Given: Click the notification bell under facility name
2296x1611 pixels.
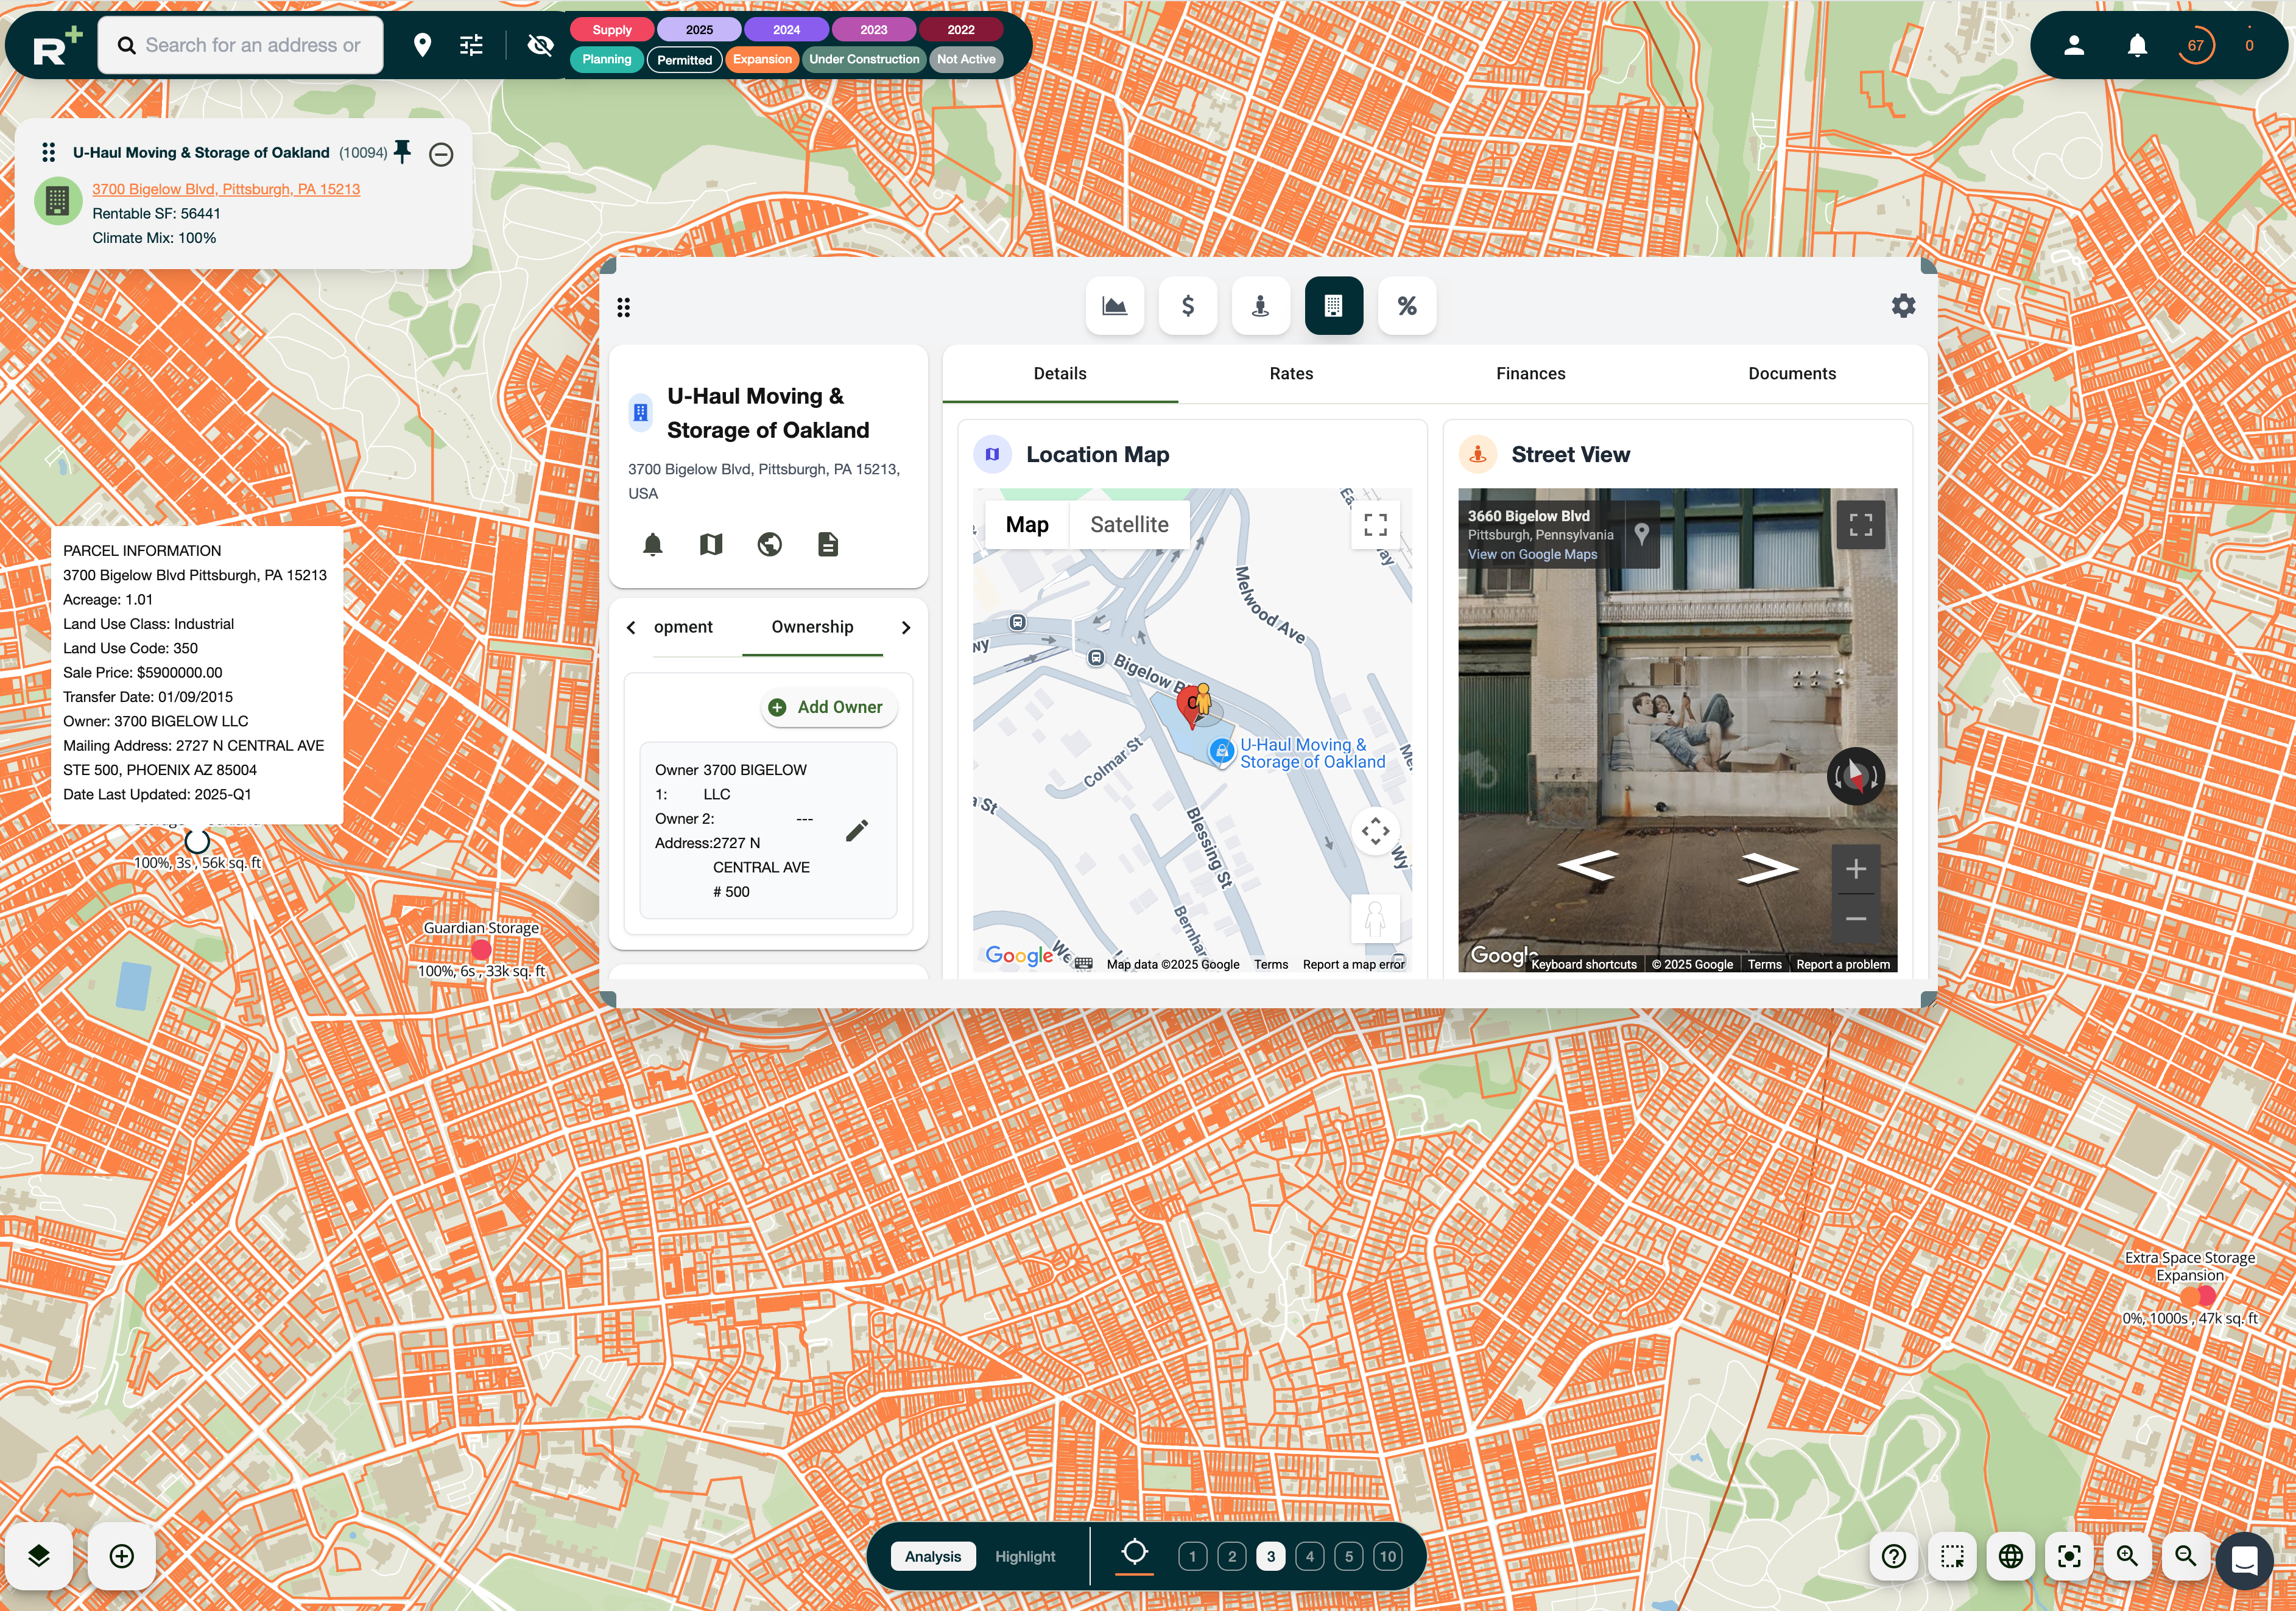Looking at the screenshot, I should (652, 544).
